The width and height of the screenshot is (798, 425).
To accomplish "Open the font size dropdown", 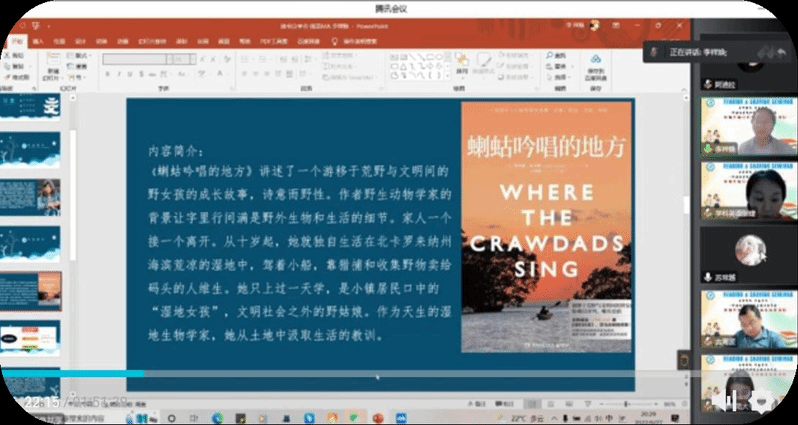I will pos(192,58).
